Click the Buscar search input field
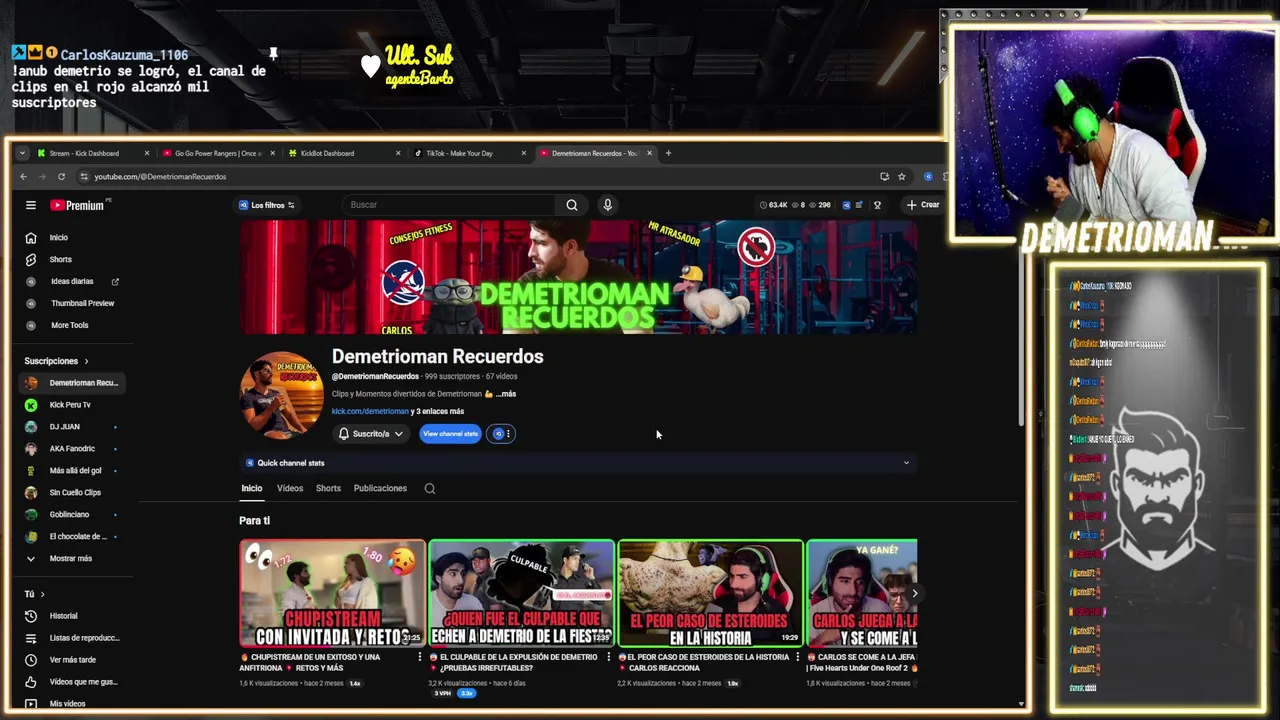This screenshot has height=720, width=1280. pos(450,205)
